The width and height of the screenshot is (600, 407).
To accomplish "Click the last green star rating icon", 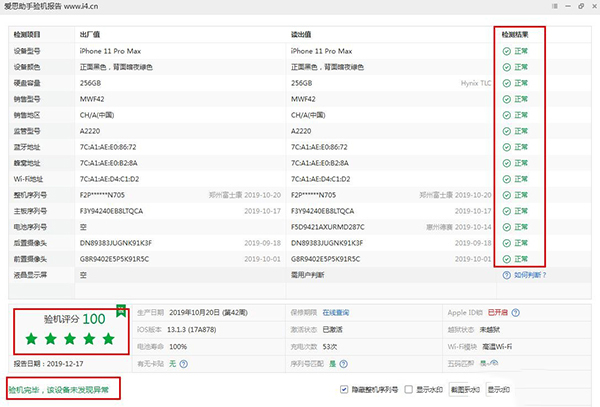I will 108,338.
